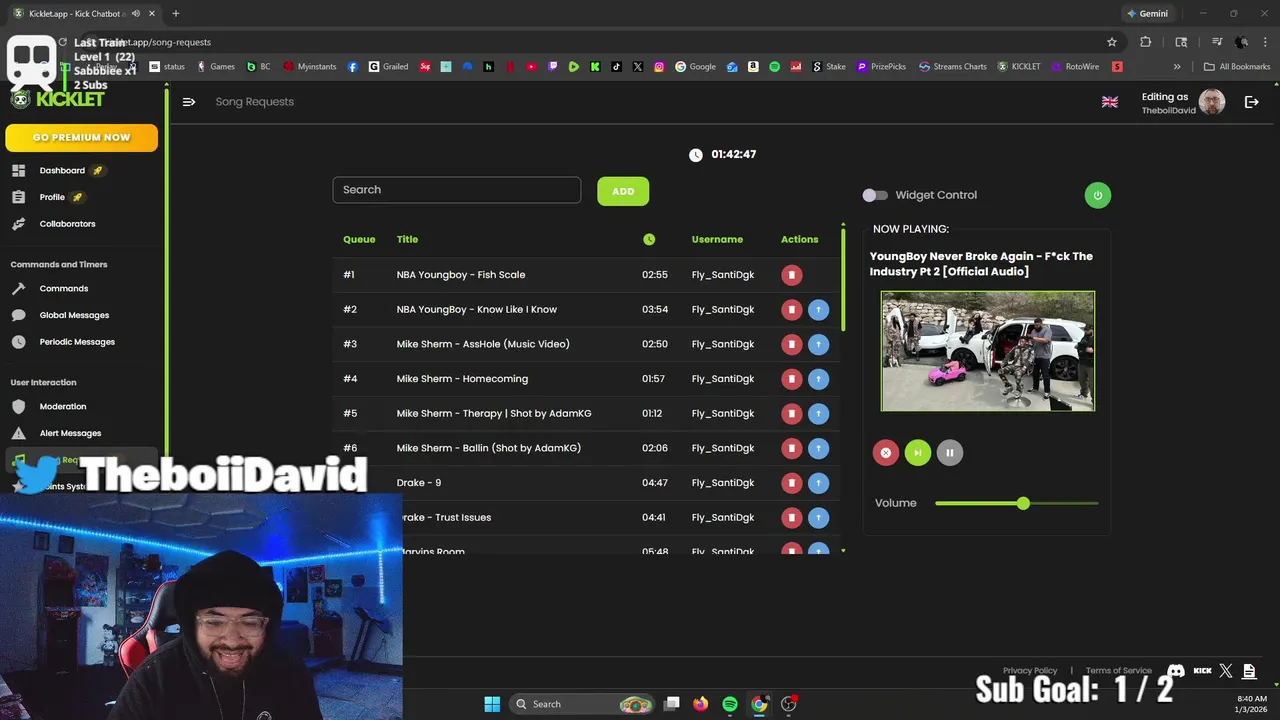This screenshot has width=1280, height=720.
Task: Click the song queue scrollbar
Action: (843, 280)
